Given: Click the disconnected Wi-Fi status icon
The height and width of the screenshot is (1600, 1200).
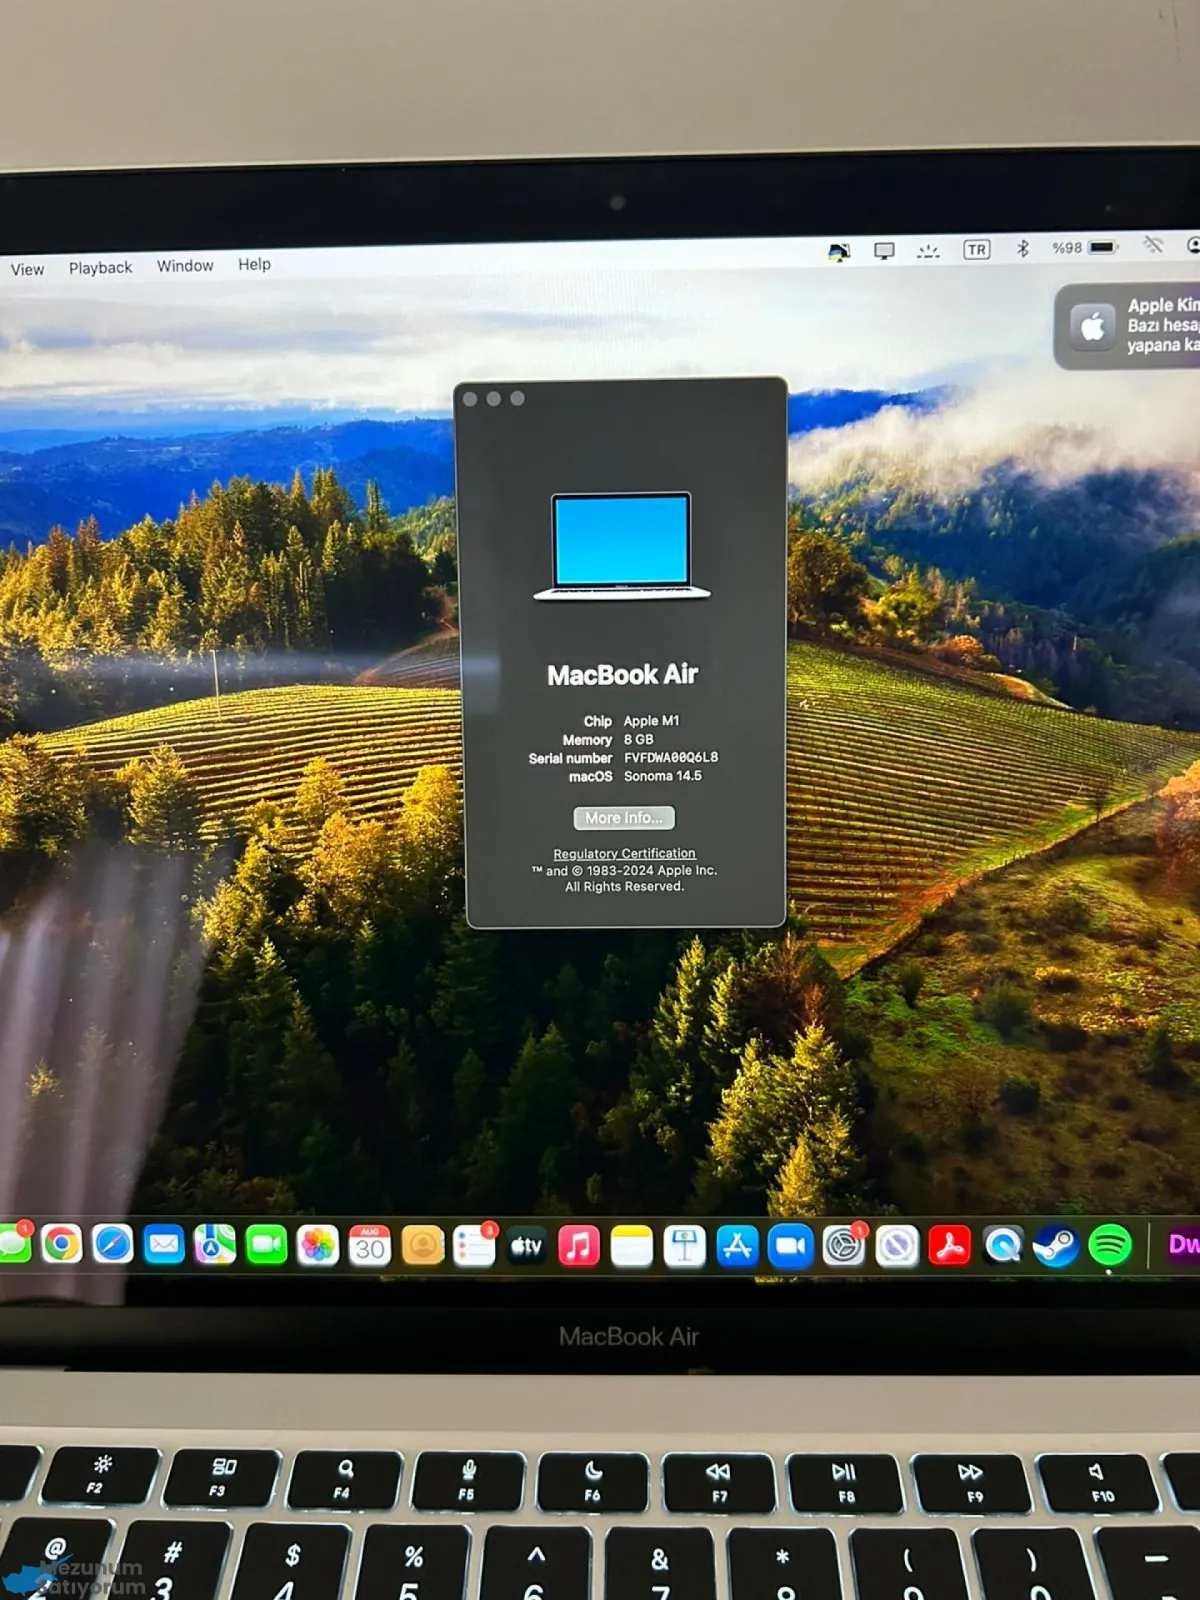Looking at the screenshot, I should pos(1153,246).
